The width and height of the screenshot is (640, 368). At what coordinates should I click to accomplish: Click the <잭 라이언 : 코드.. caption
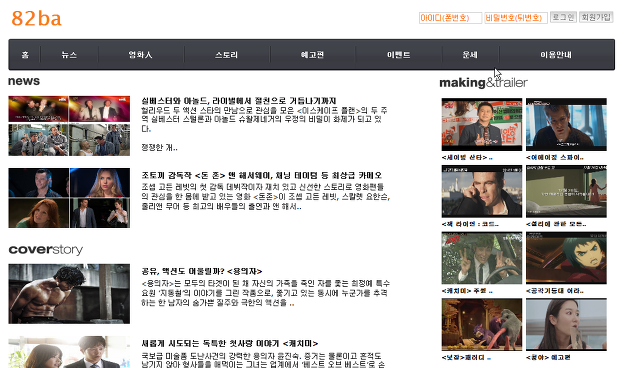tap(470, 224)
